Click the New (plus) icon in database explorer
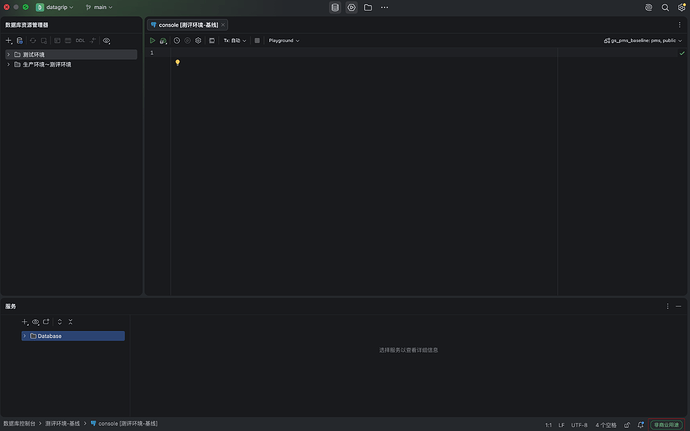Image resolution: width=690 pixels, height=431 pixels. (8, 41)
